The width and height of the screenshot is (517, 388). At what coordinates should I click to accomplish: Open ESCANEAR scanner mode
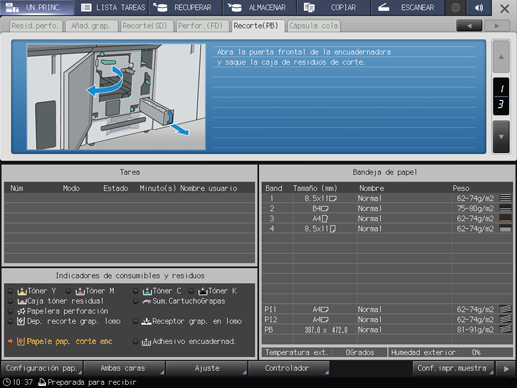pos(407,7)
